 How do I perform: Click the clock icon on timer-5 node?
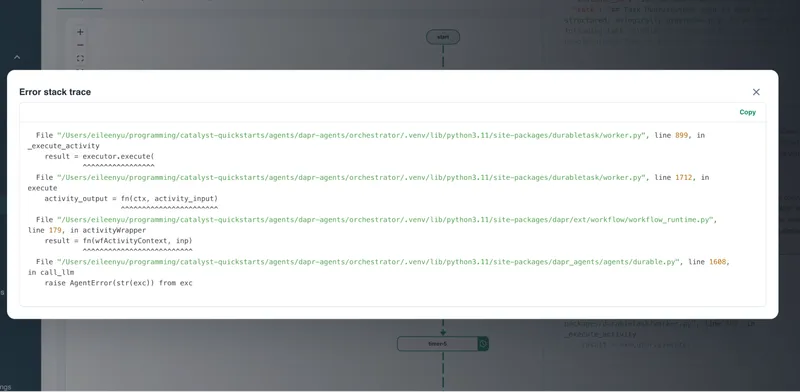[483, 344]
